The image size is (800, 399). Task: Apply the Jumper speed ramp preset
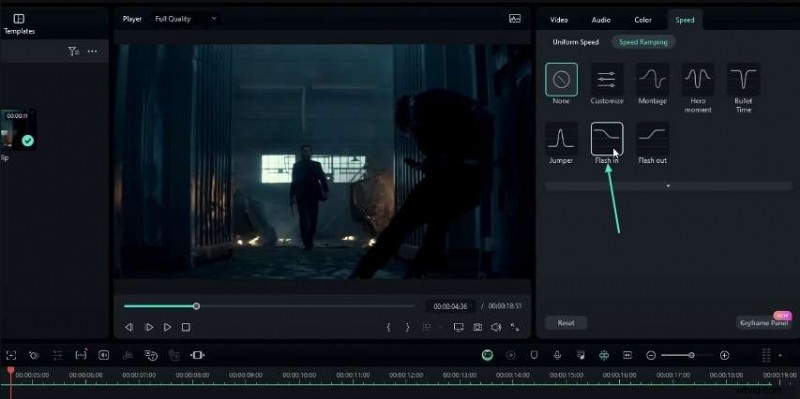561,139
